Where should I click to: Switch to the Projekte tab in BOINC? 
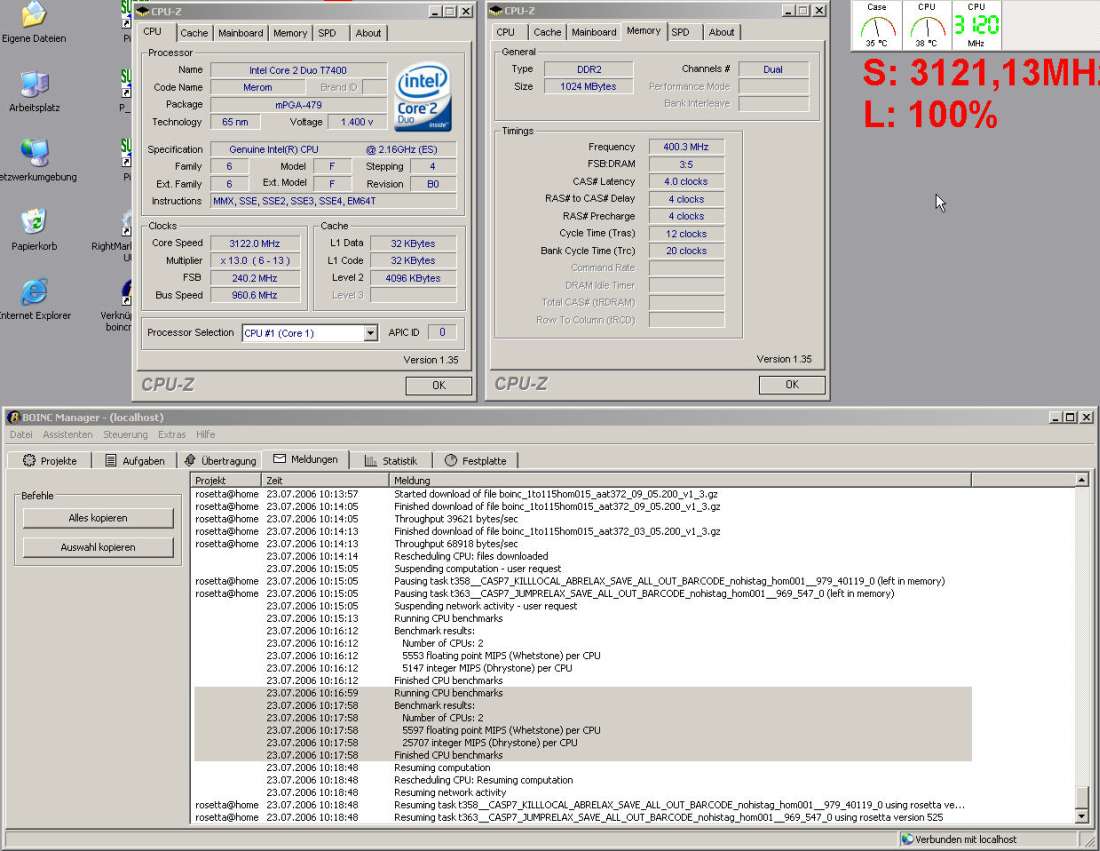click(49, 460)
